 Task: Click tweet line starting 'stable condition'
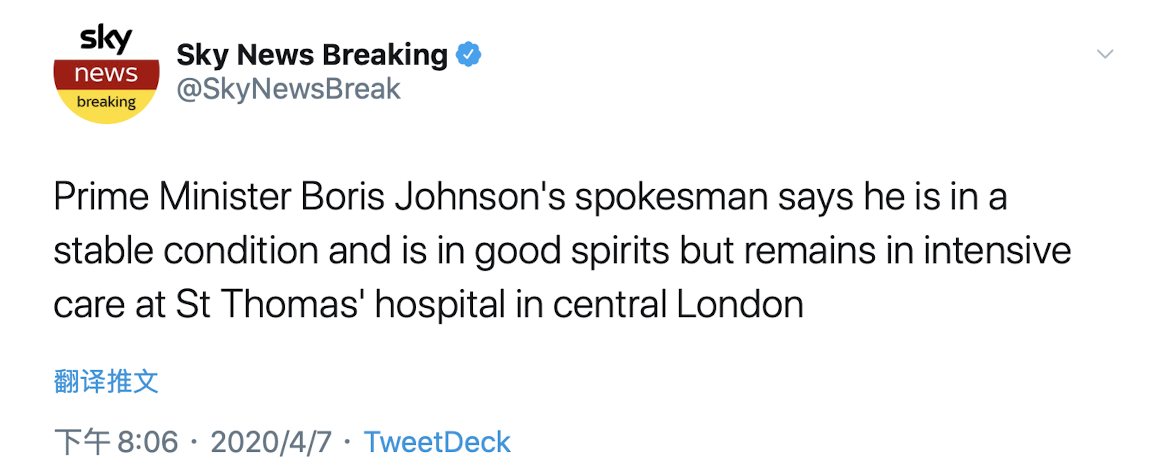(560, 250)
